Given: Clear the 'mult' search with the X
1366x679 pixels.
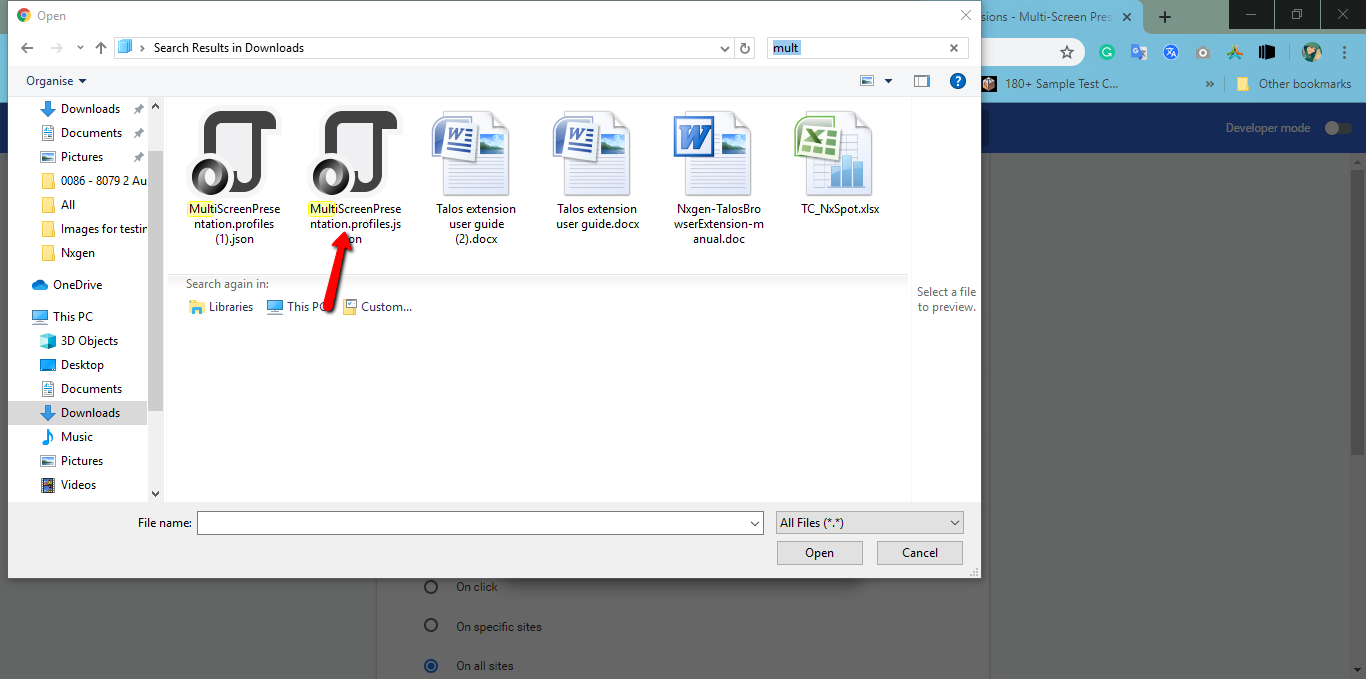Looking at the screenshot, I should 953,48.
